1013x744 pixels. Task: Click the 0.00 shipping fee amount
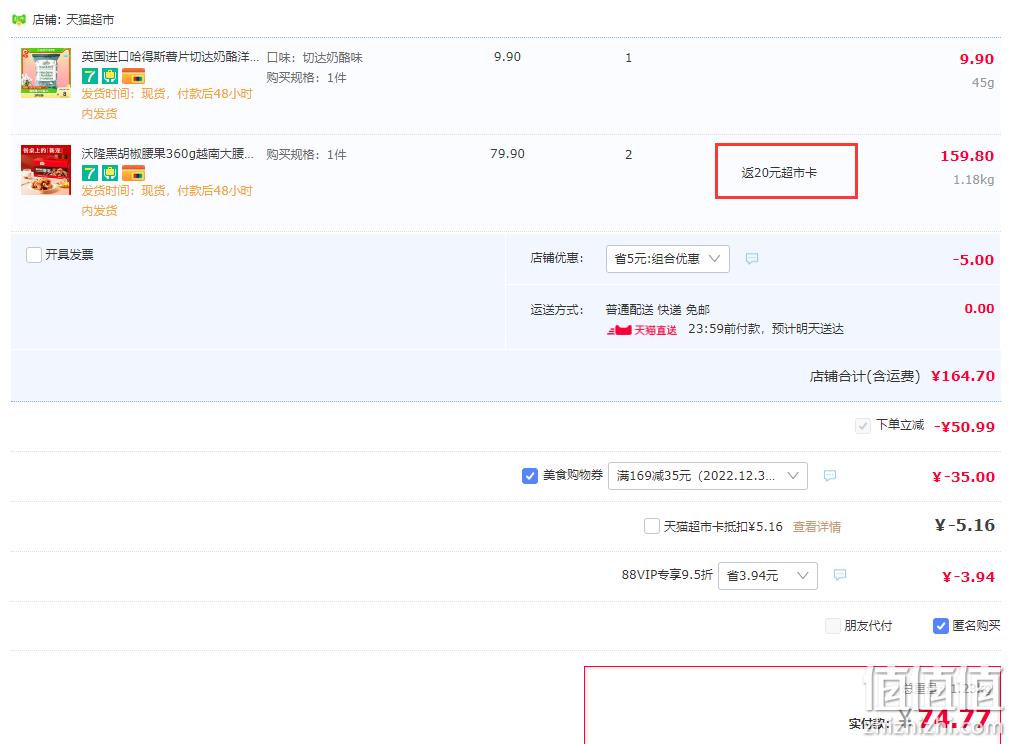tap(979, 309)
